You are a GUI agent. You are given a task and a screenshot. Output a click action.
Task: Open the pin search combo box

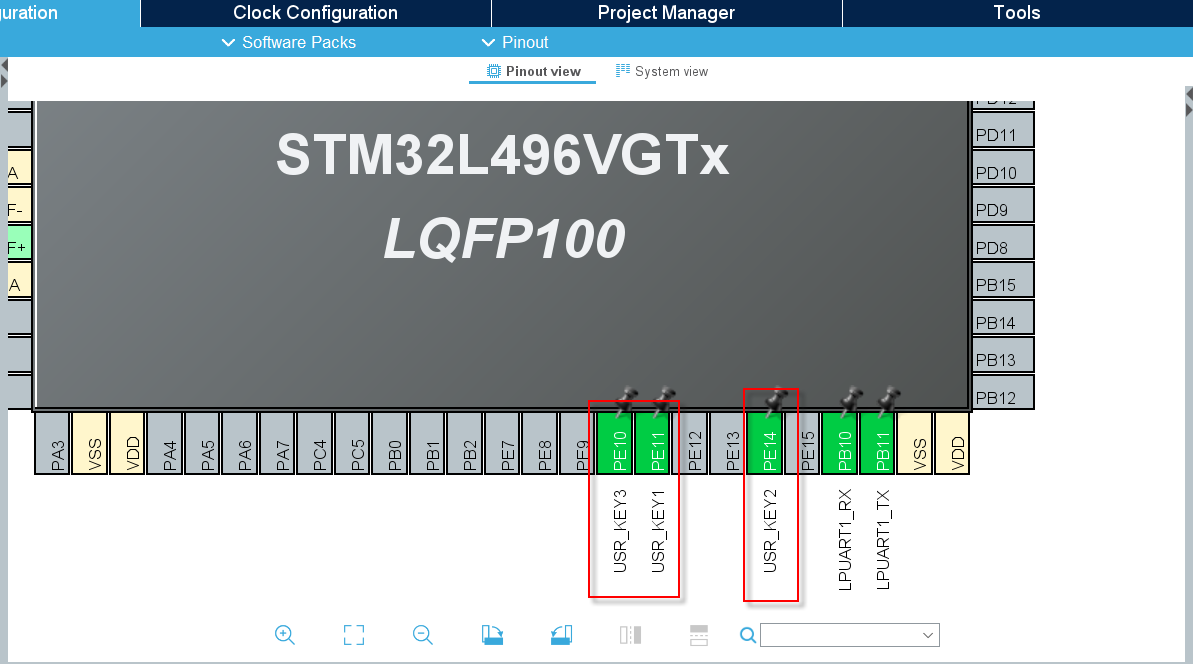click(850, 635)
